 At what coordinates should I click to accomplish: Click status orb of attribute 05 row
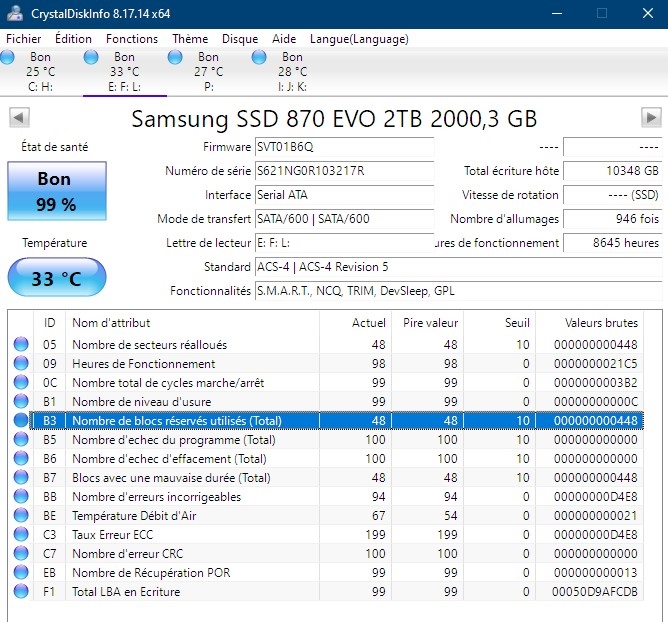[x=21, y=344]
